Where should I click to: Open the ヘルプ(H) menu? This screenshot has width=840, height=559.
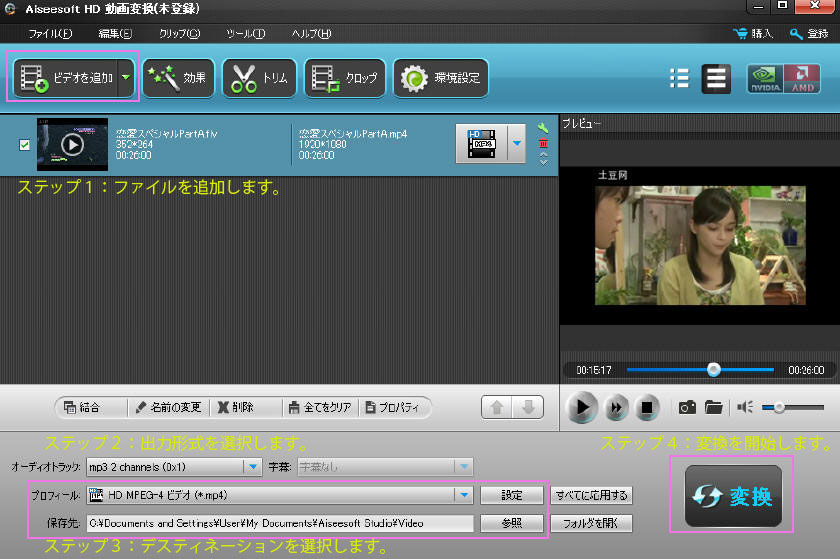(311, 34)
